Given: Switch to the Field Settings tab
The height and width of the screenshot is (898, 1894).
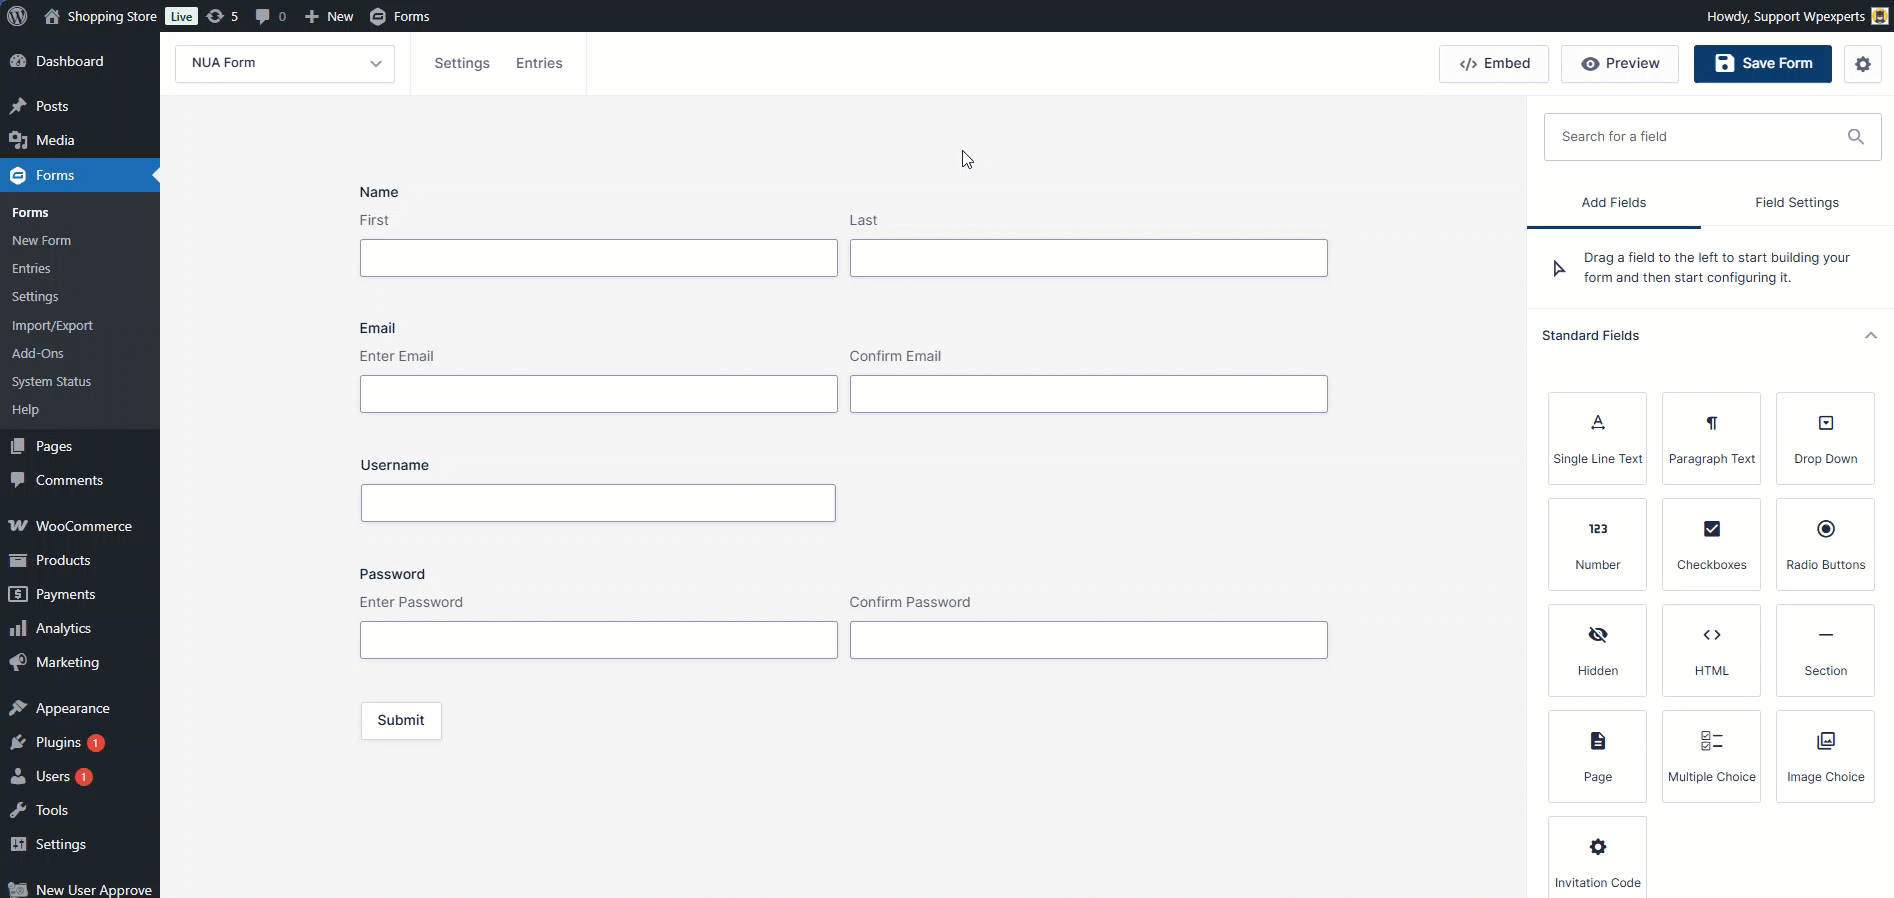Looking at the screenshot, I should pyautogui.click(x=1796, y=203).
